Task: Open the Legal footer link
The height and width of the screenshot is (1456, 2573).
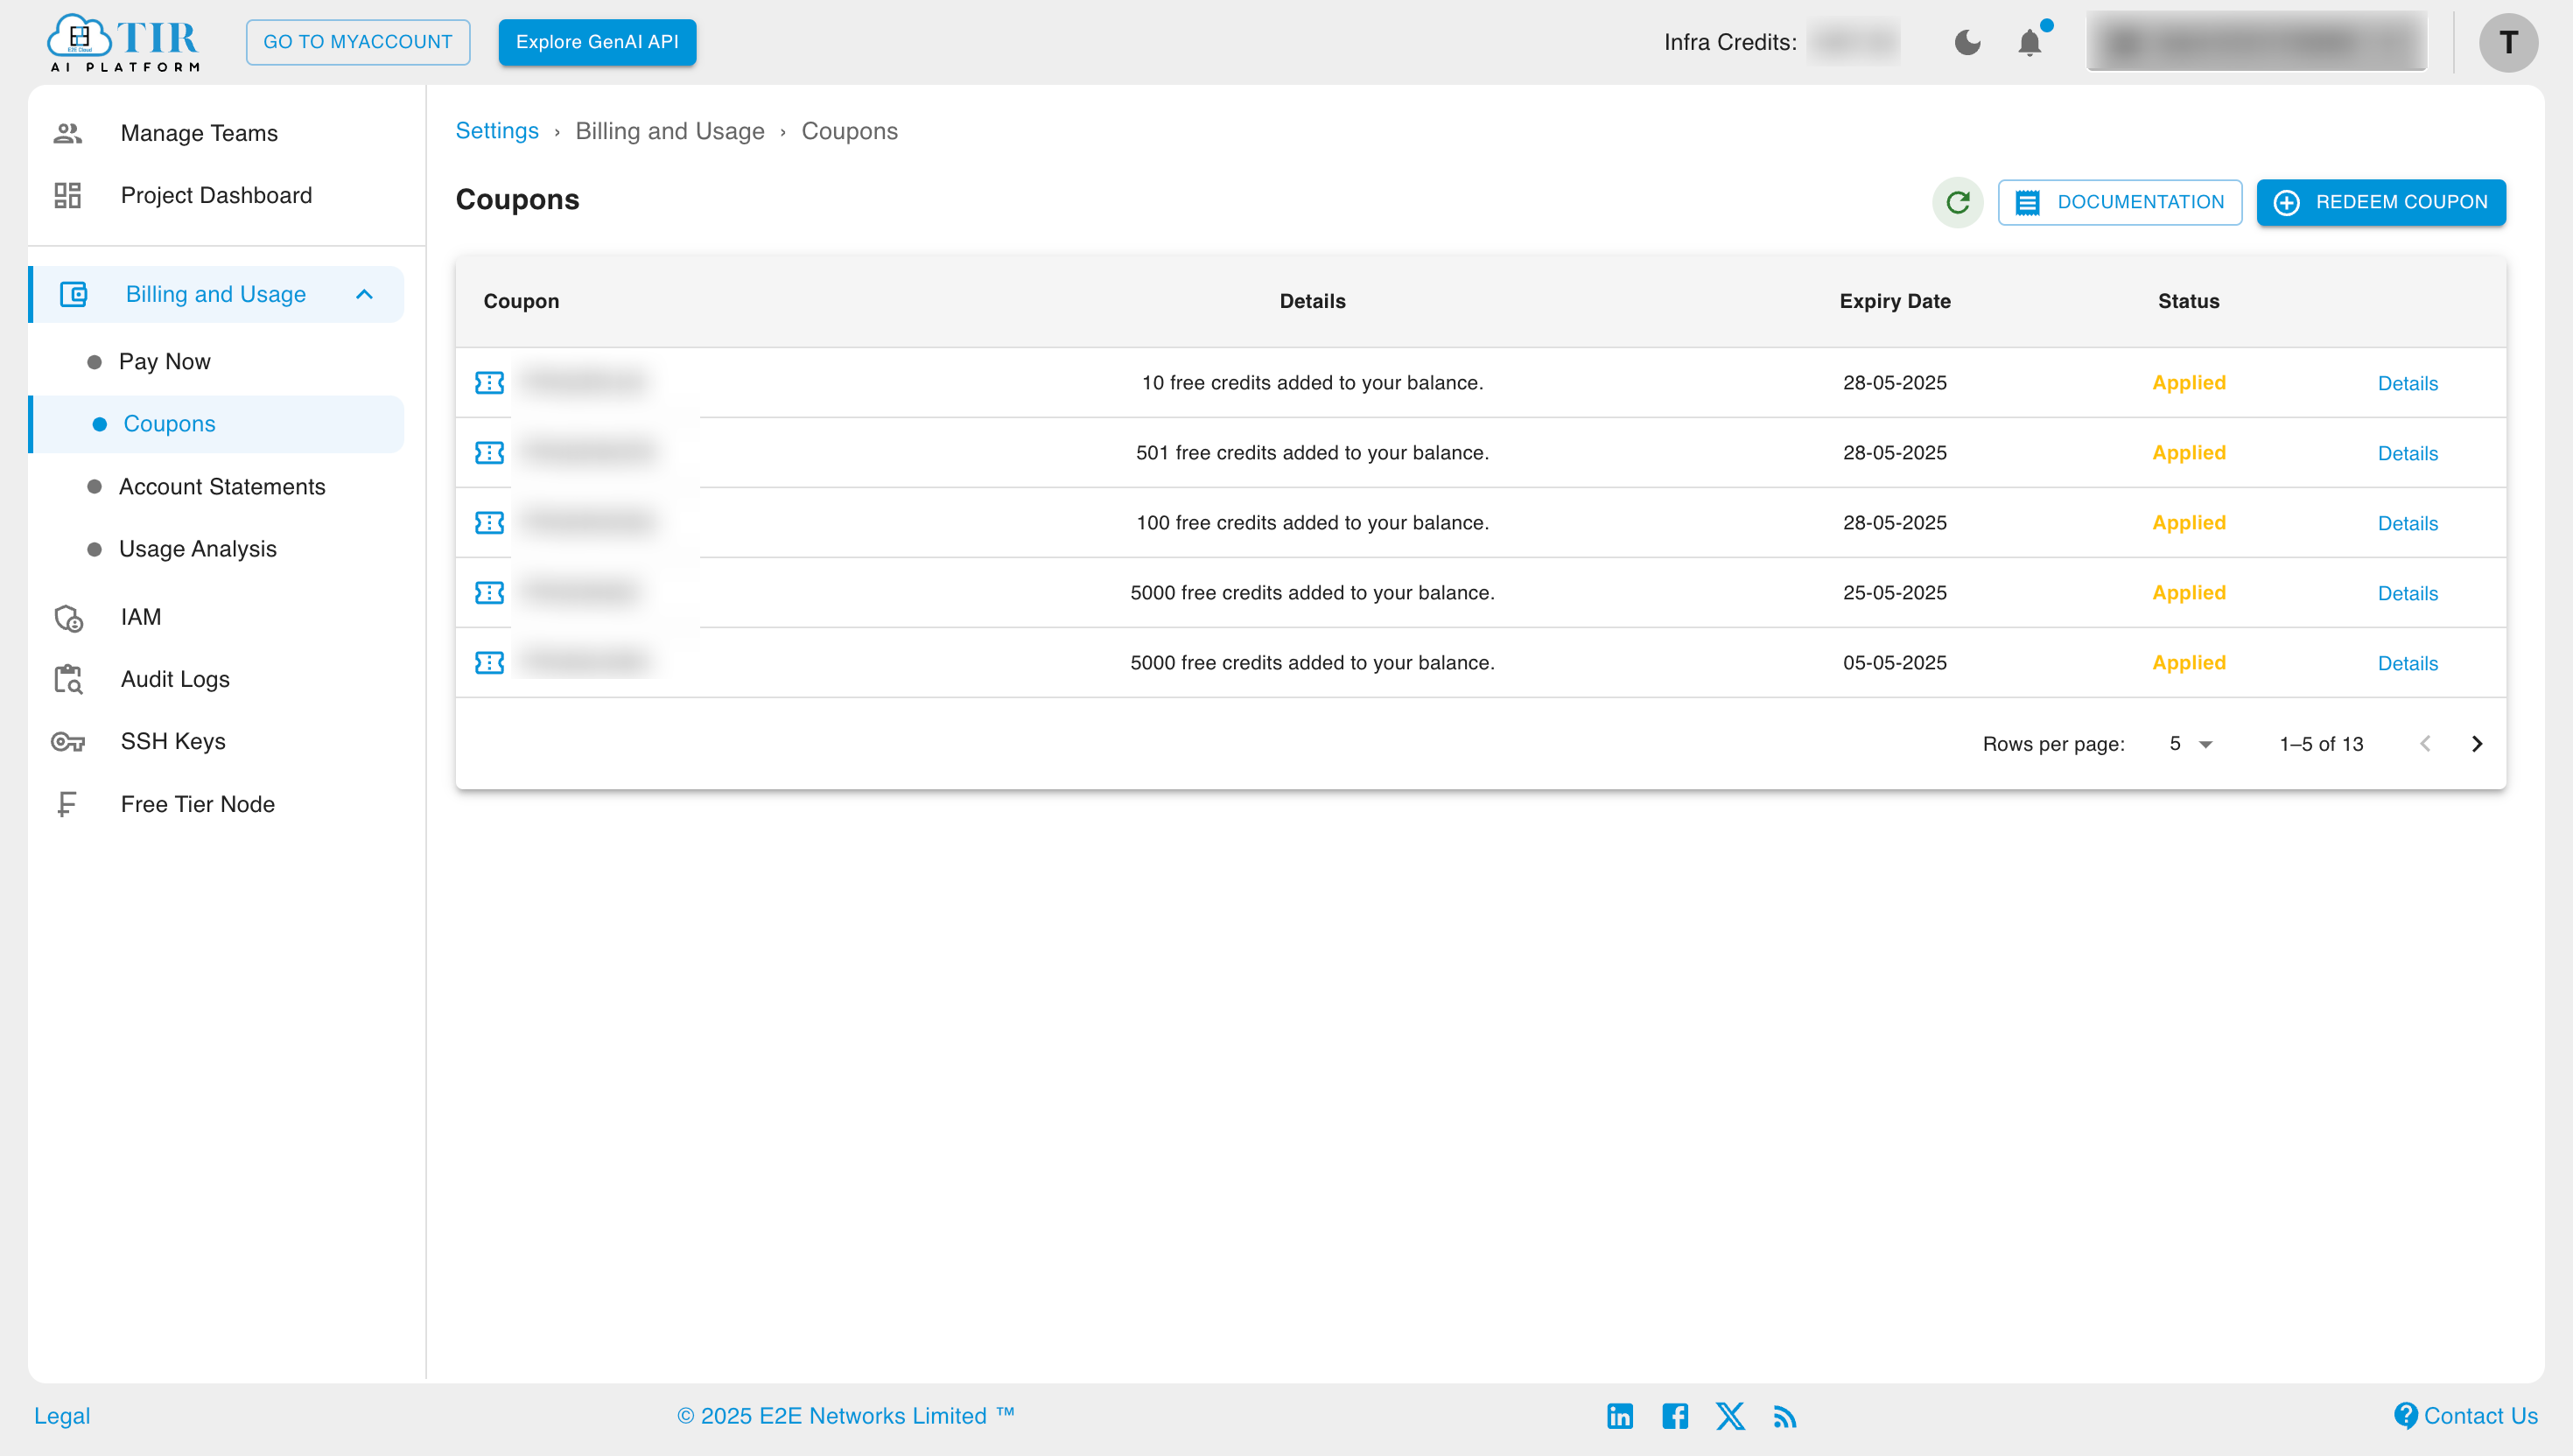Action: (x=62, y=1416)
